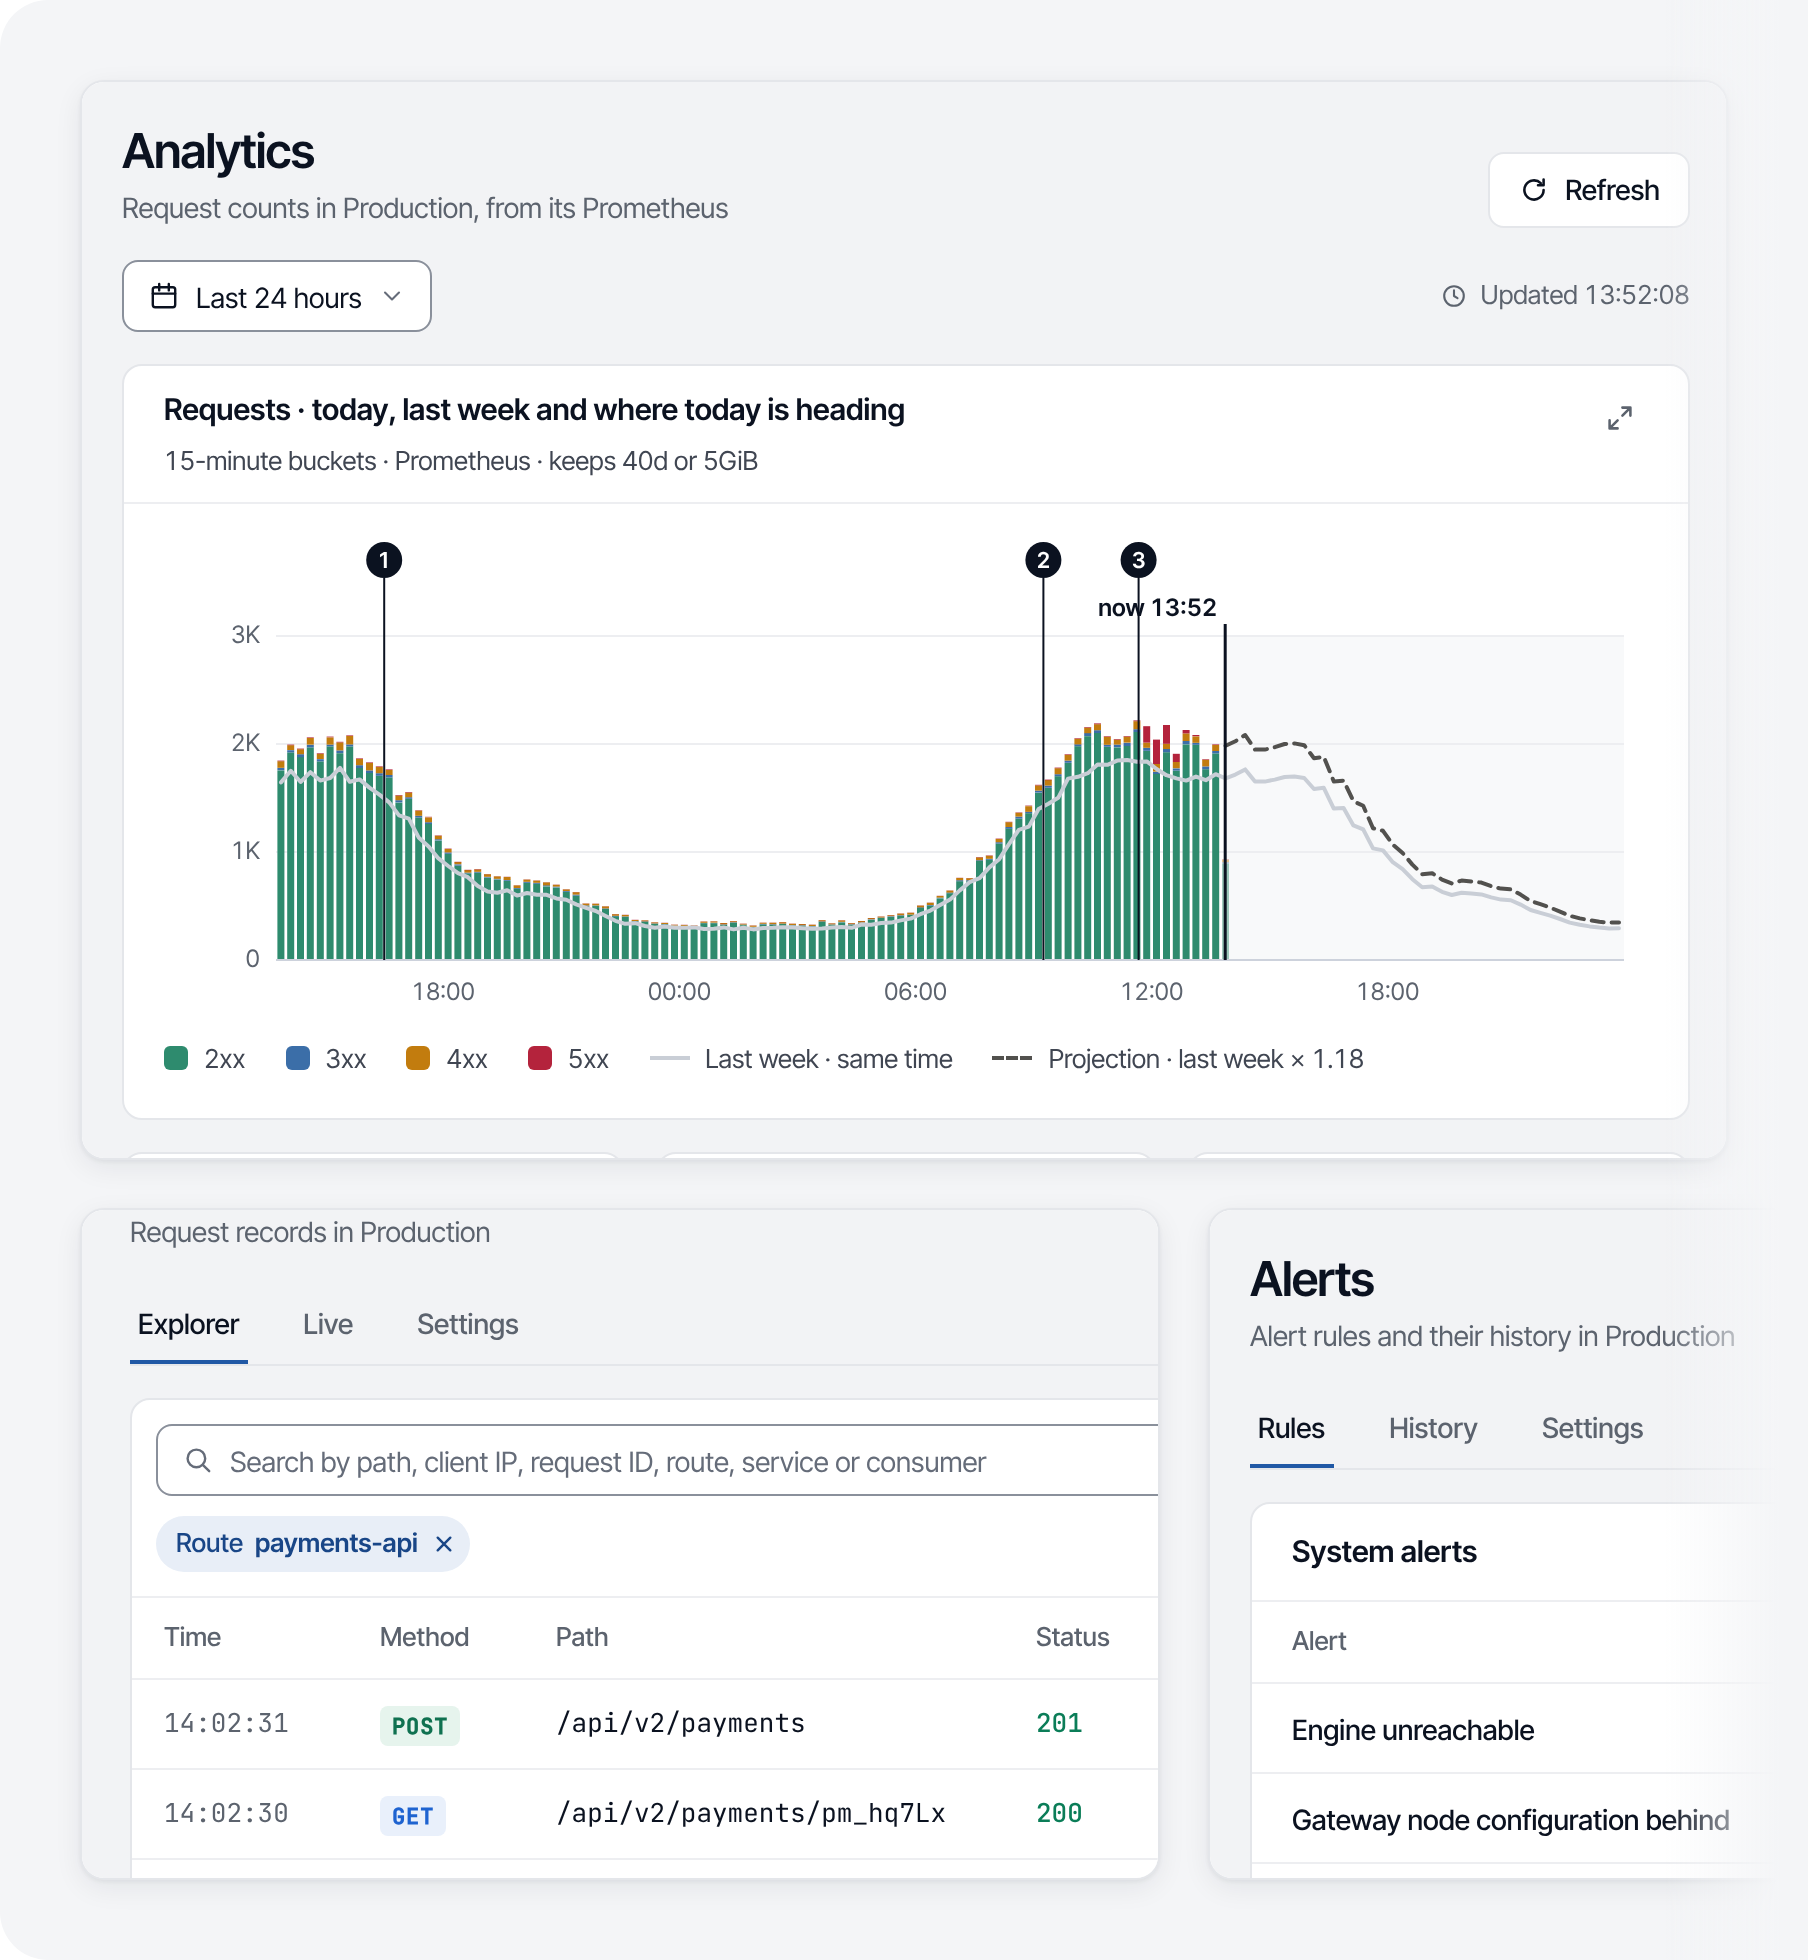Select chart annotation marker 1

(x=384, y=560)
